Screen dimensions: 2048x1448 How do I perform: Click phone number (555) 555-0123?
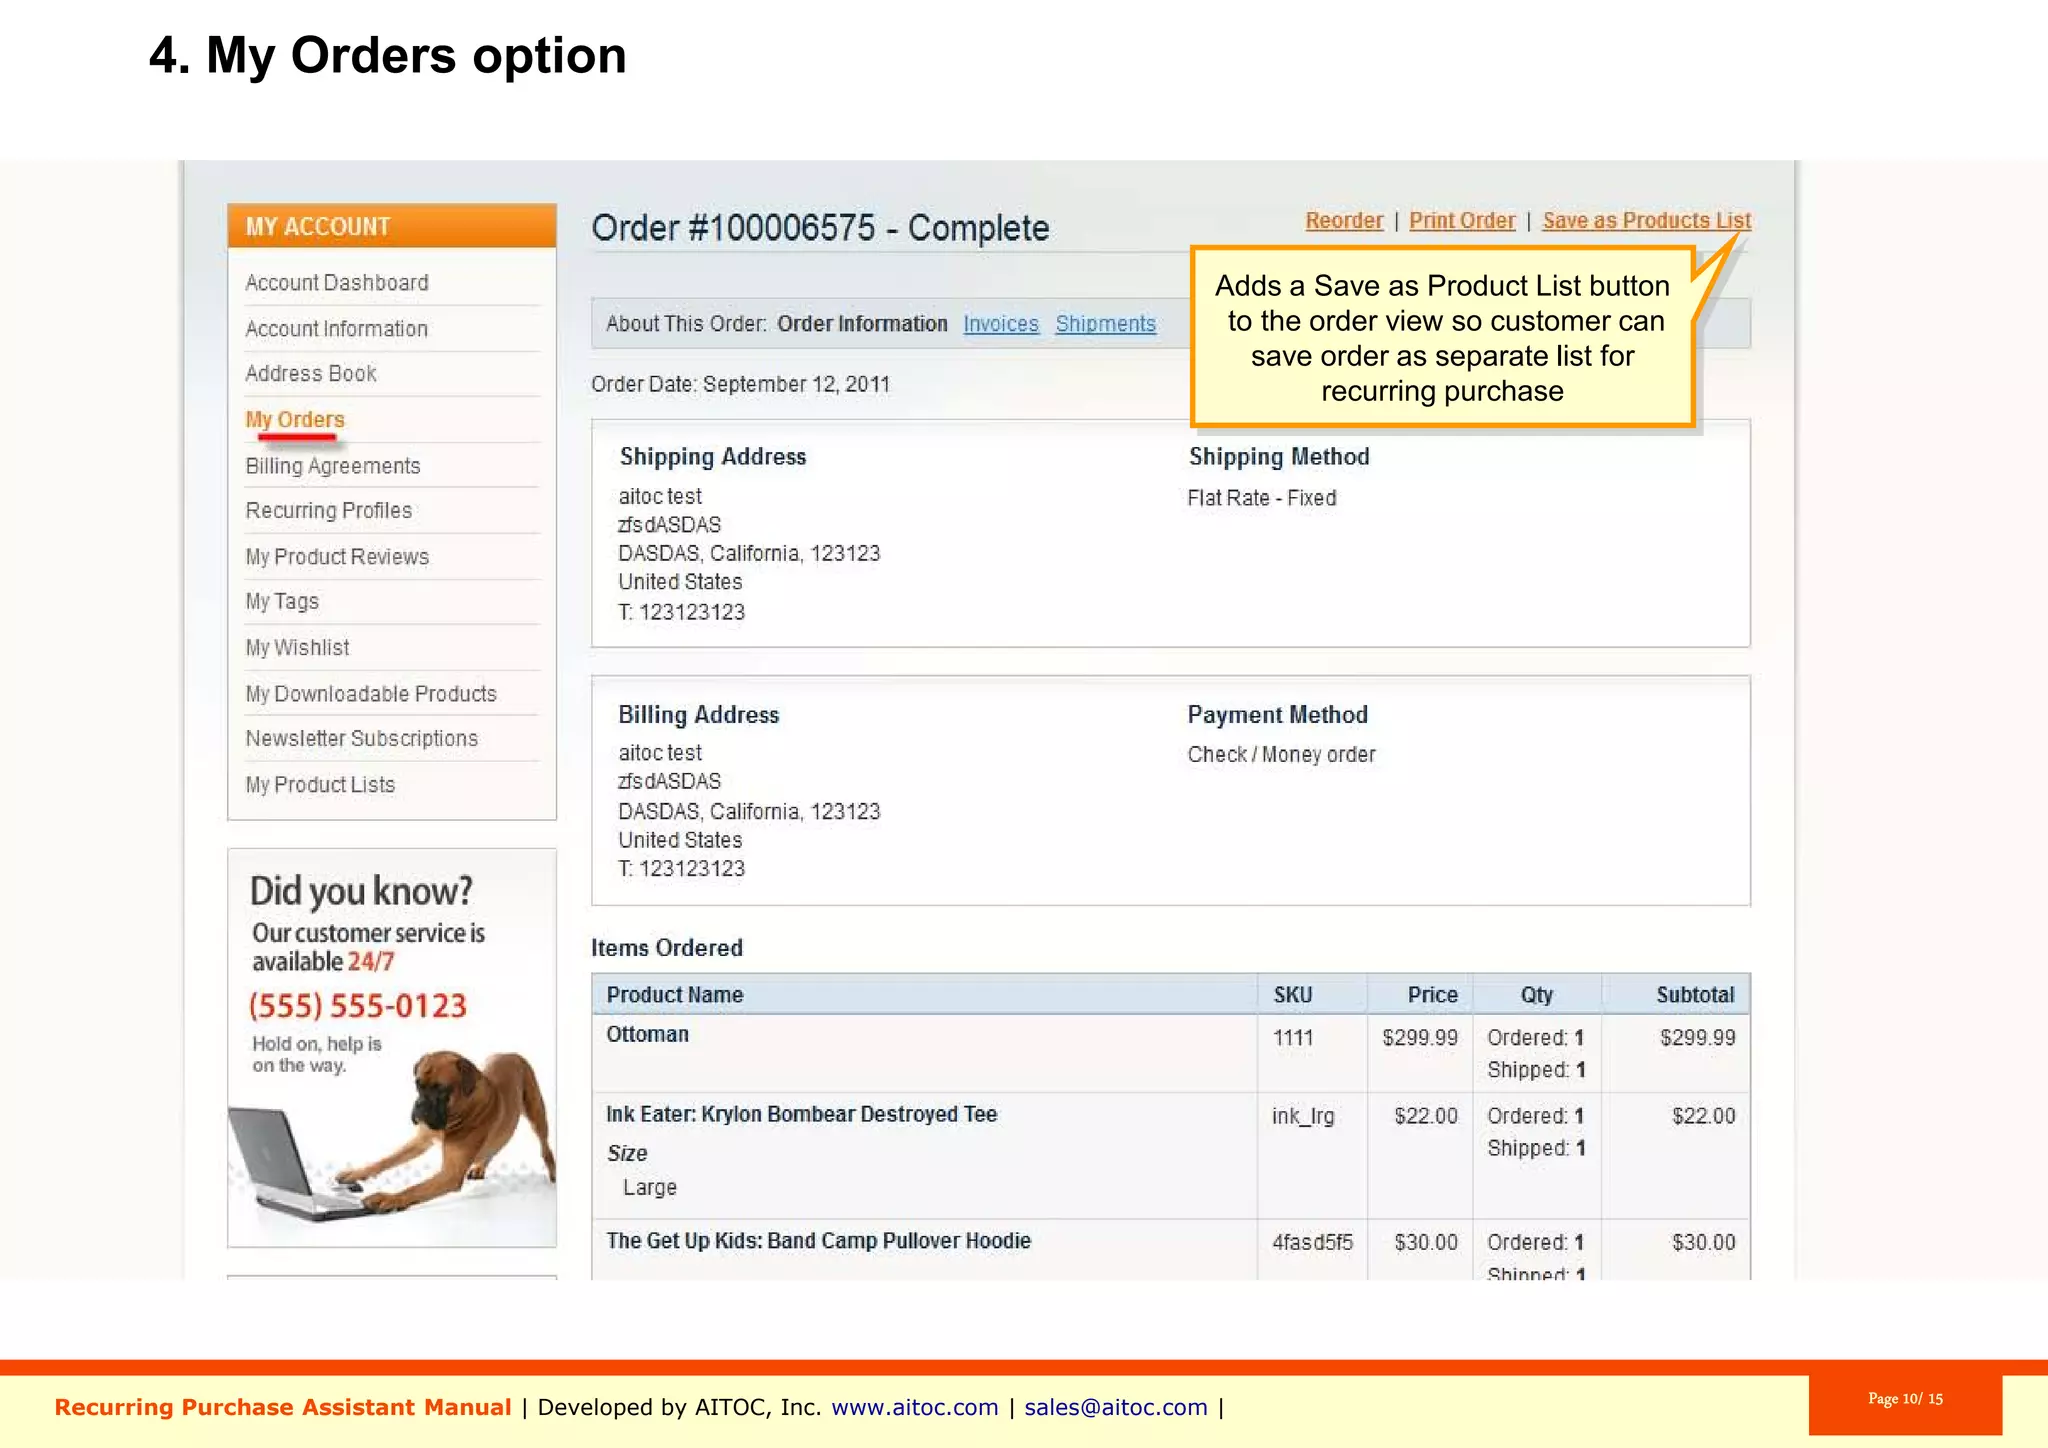click(x=358, y=1006)
